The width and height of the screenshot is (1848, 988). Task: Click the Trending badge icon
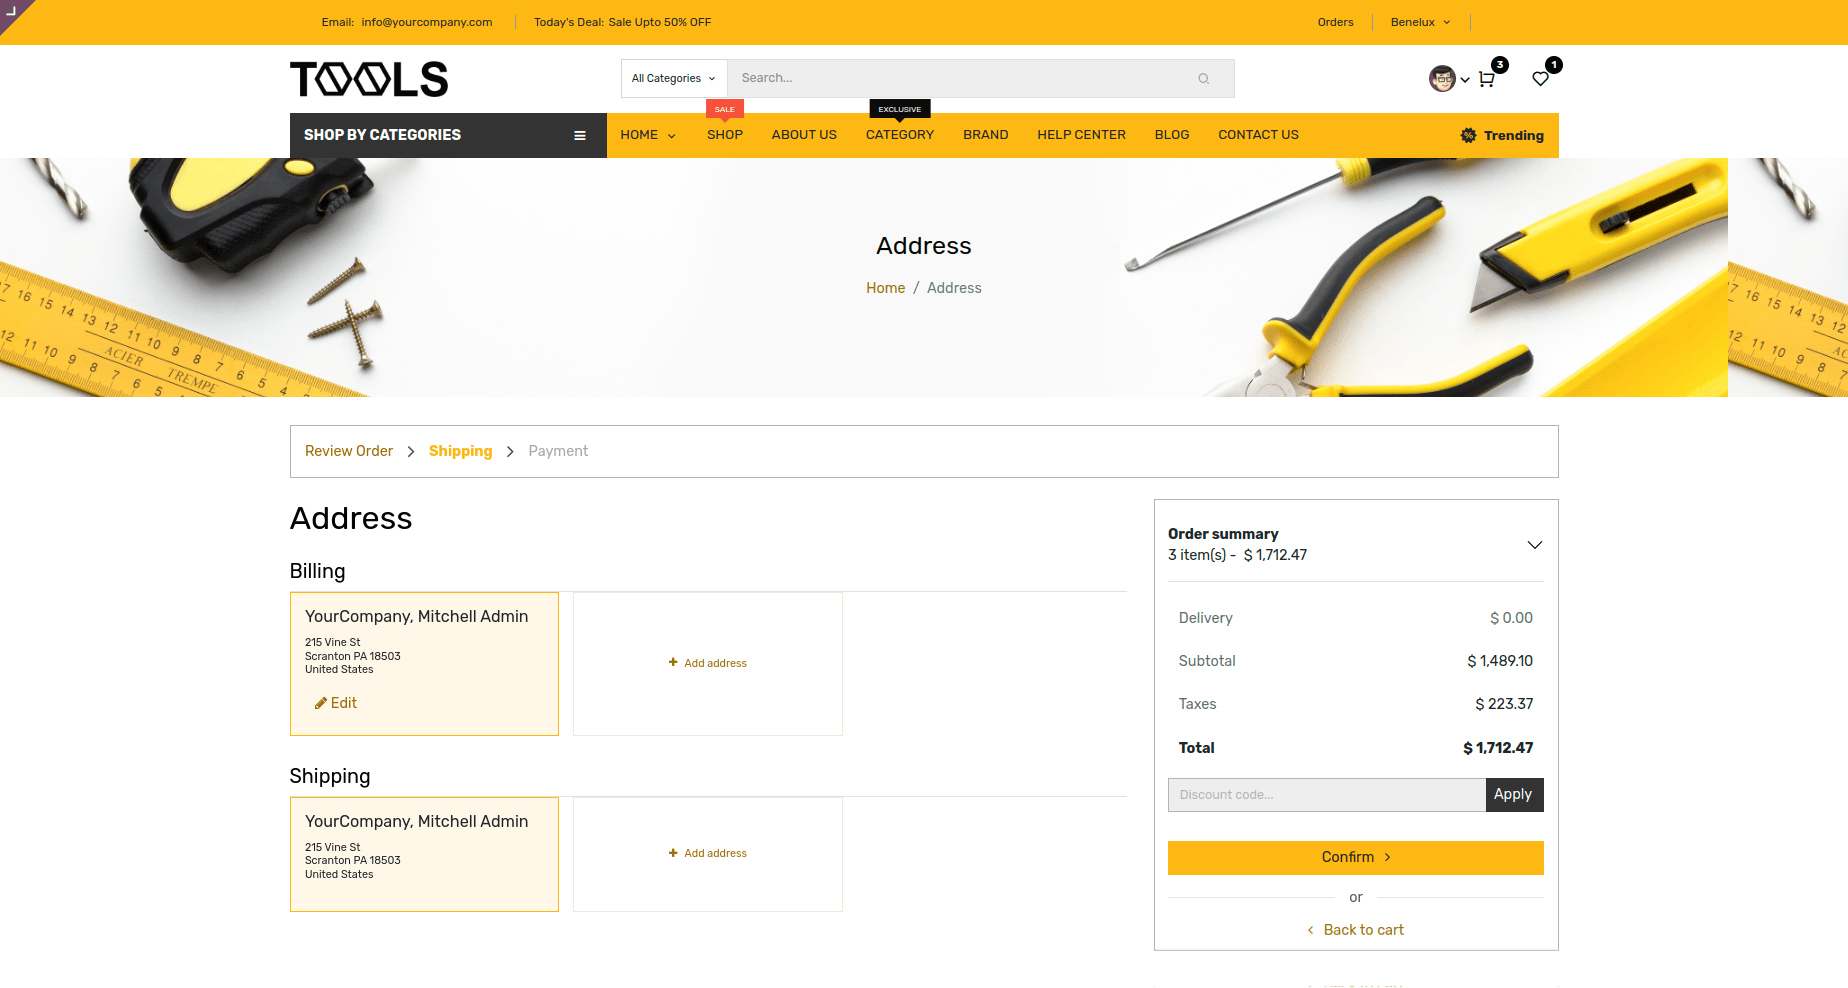[x=1468, y=135]
